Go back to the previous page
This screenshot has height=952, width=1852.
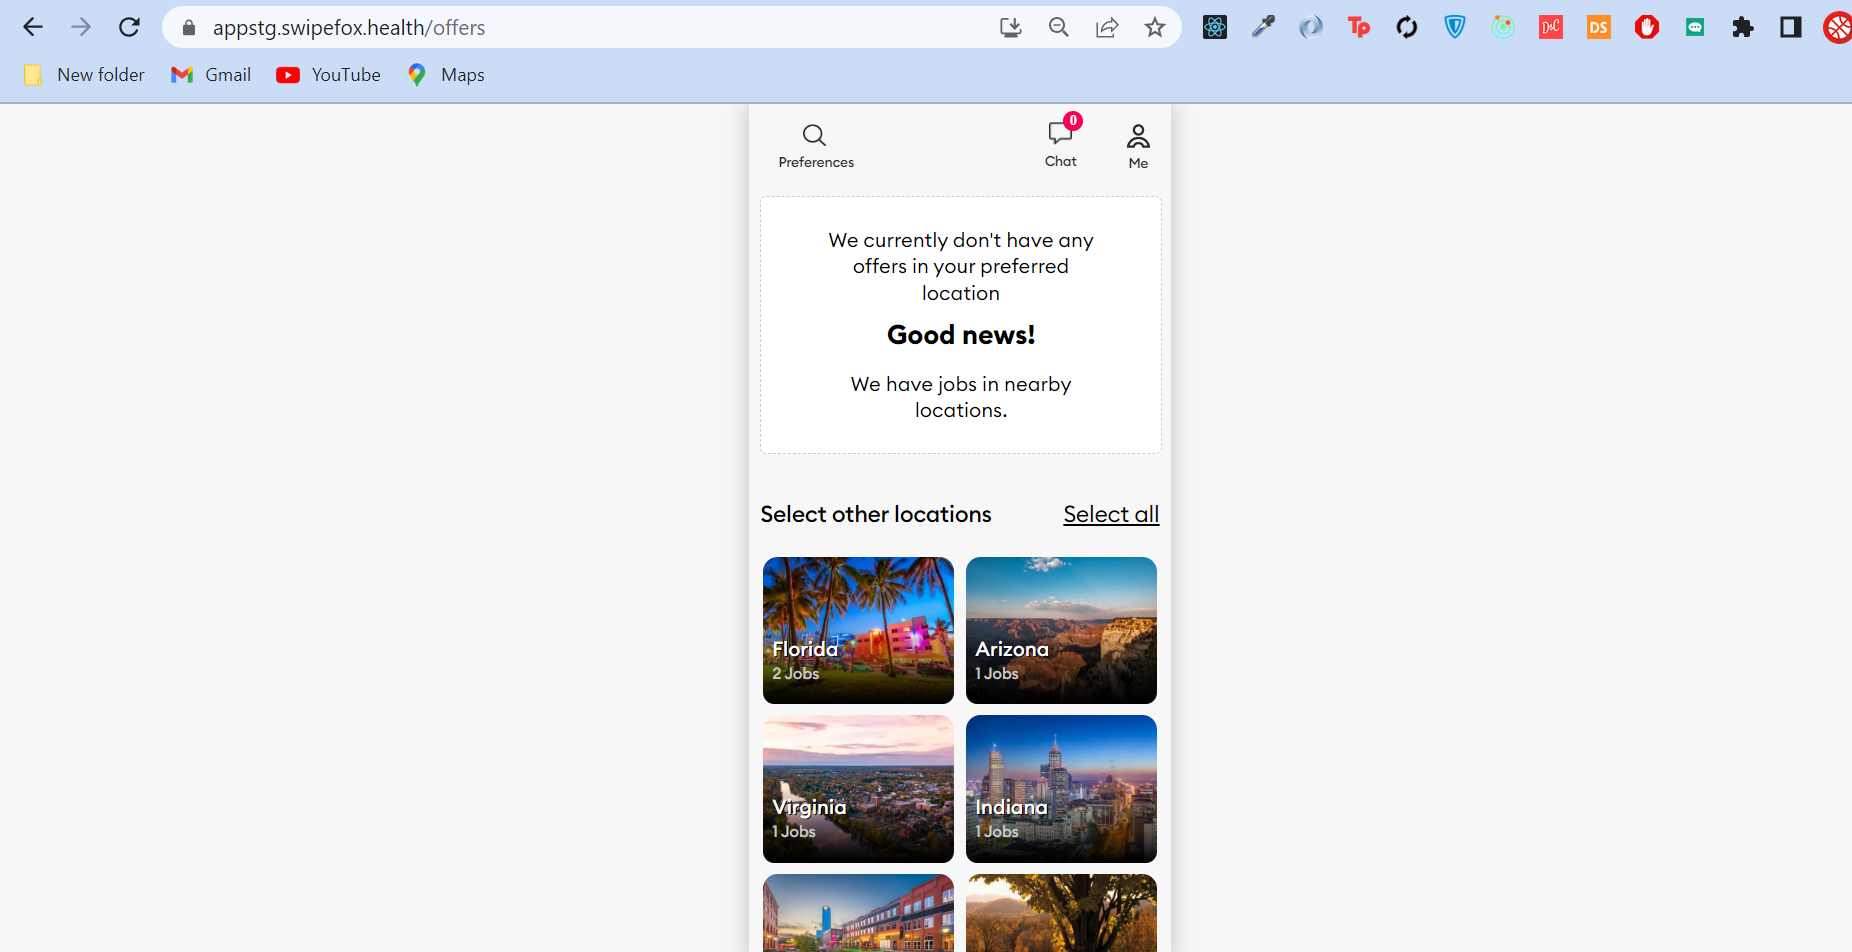coord(33,27)
